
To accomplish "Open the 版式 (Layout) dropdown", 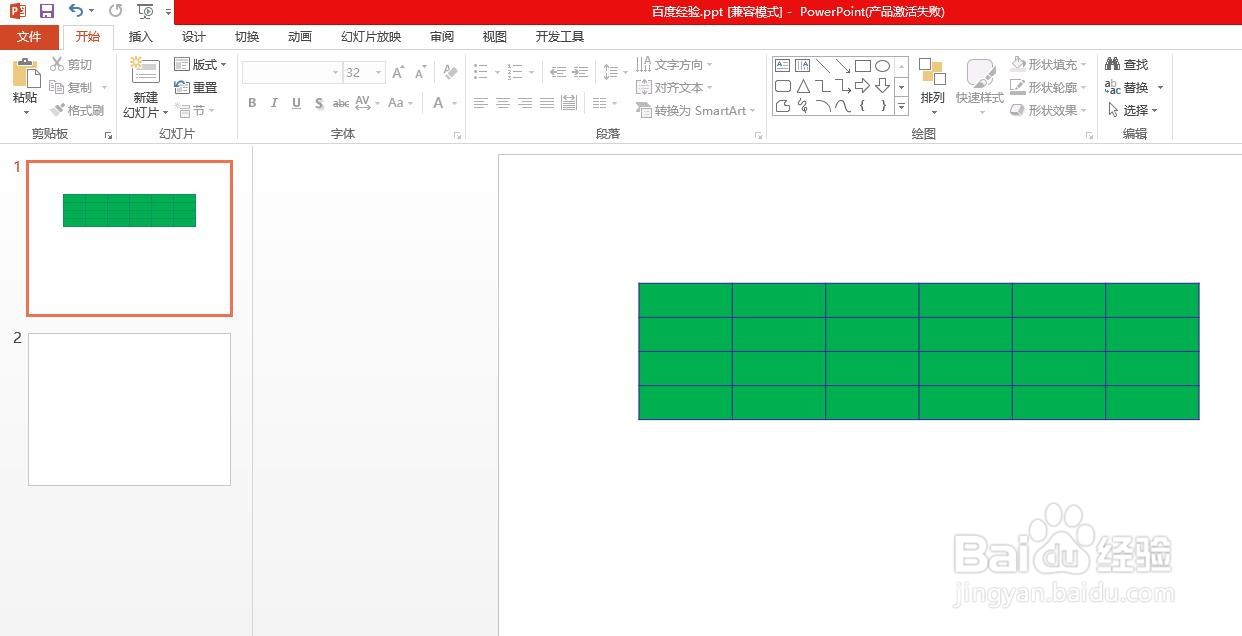I will pos(200,64).
